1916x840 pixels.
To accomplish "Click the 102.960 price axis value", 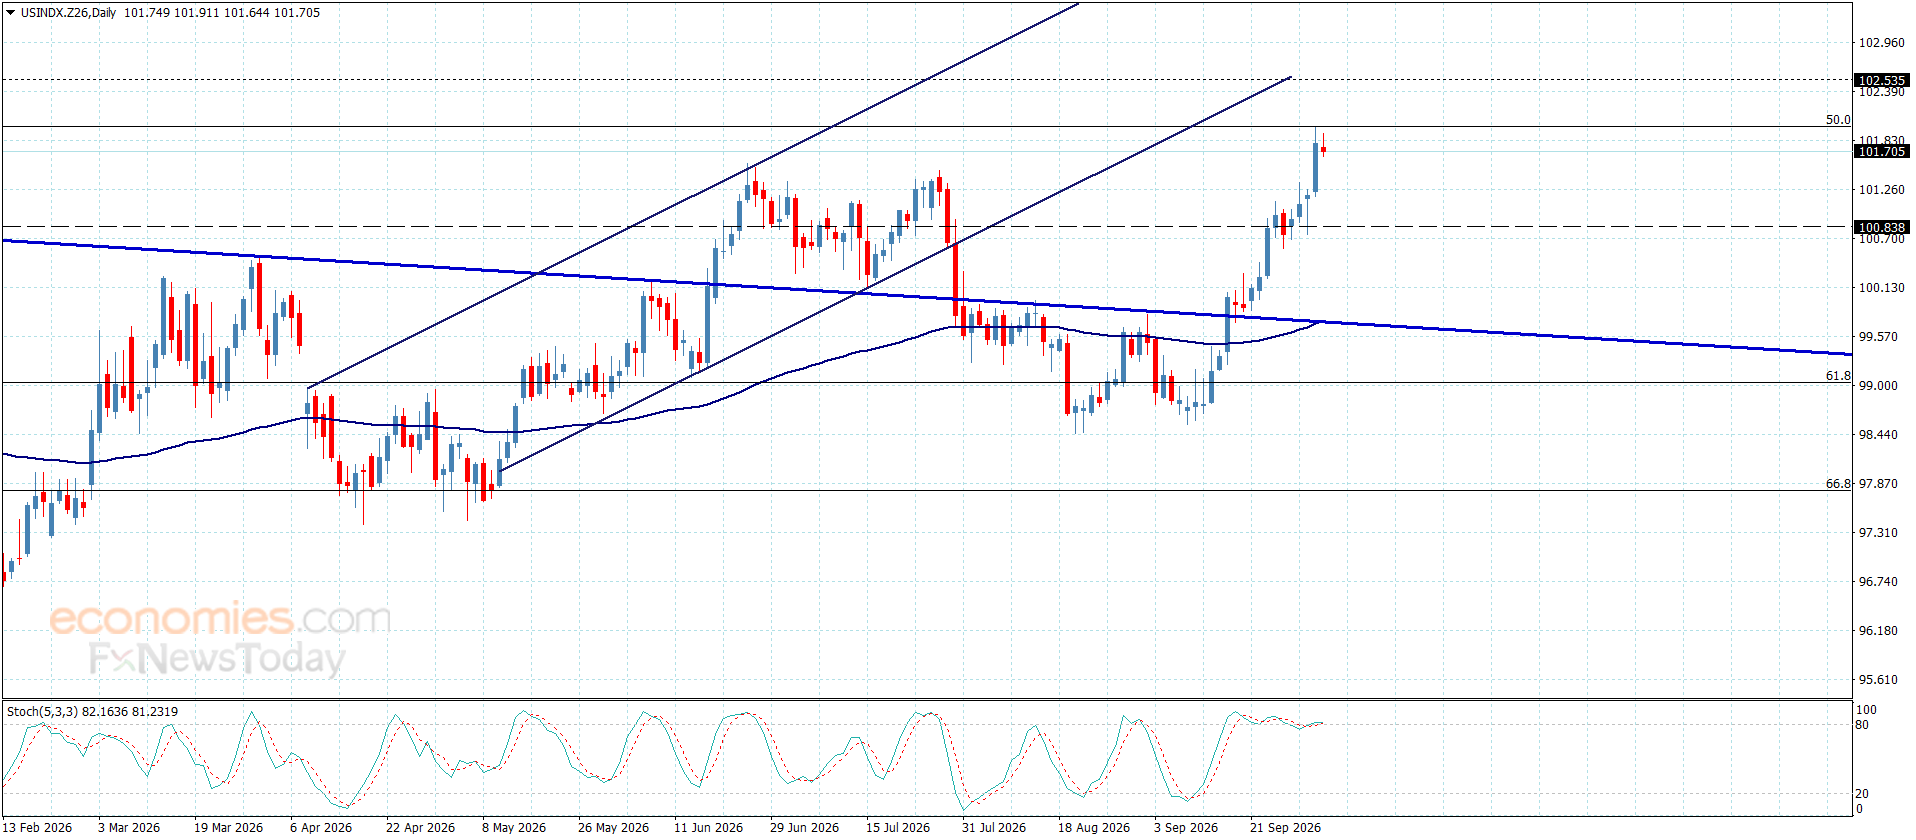I will coord(1881,43).
